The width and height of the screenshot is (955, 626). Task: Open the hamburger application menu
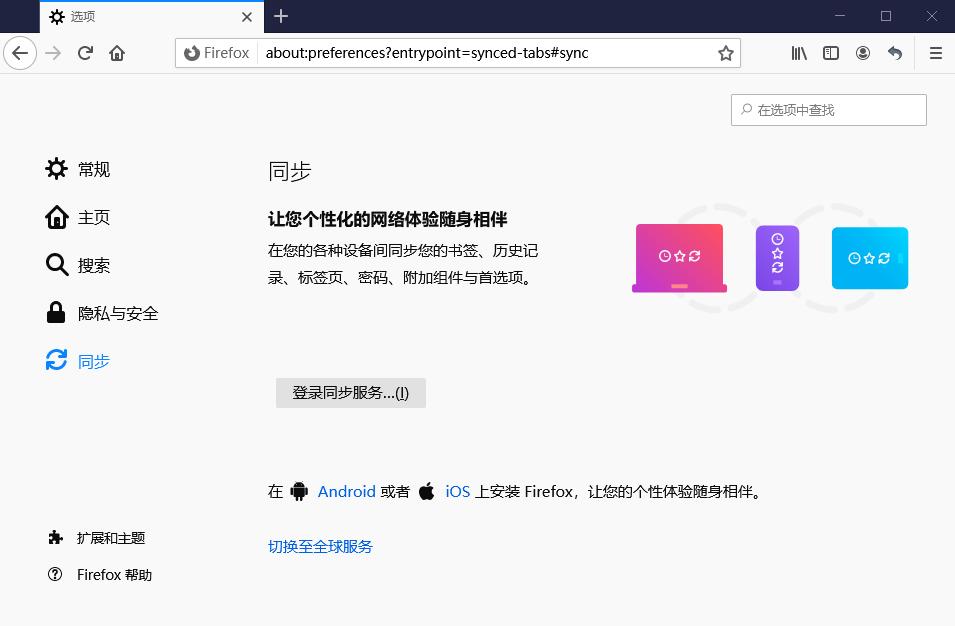pos(936,53)
